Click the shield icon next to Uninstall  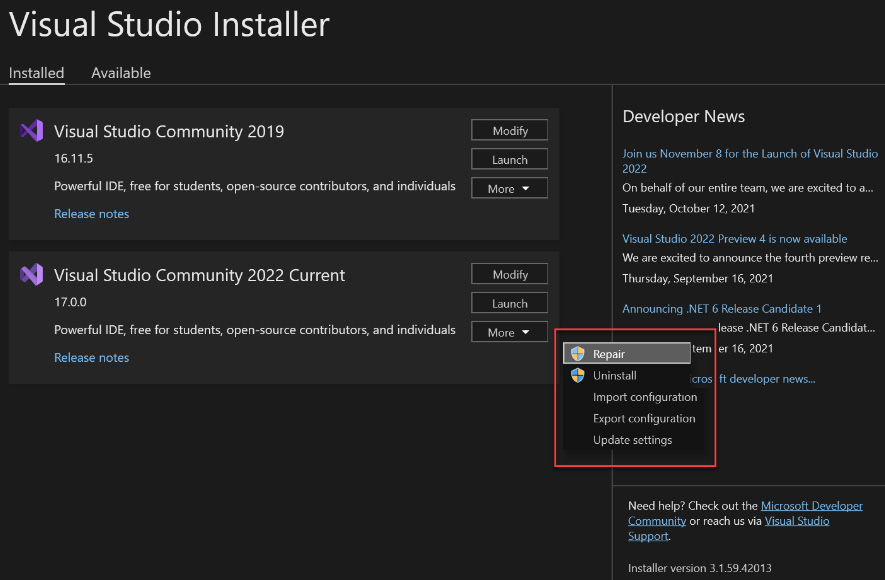577,375
